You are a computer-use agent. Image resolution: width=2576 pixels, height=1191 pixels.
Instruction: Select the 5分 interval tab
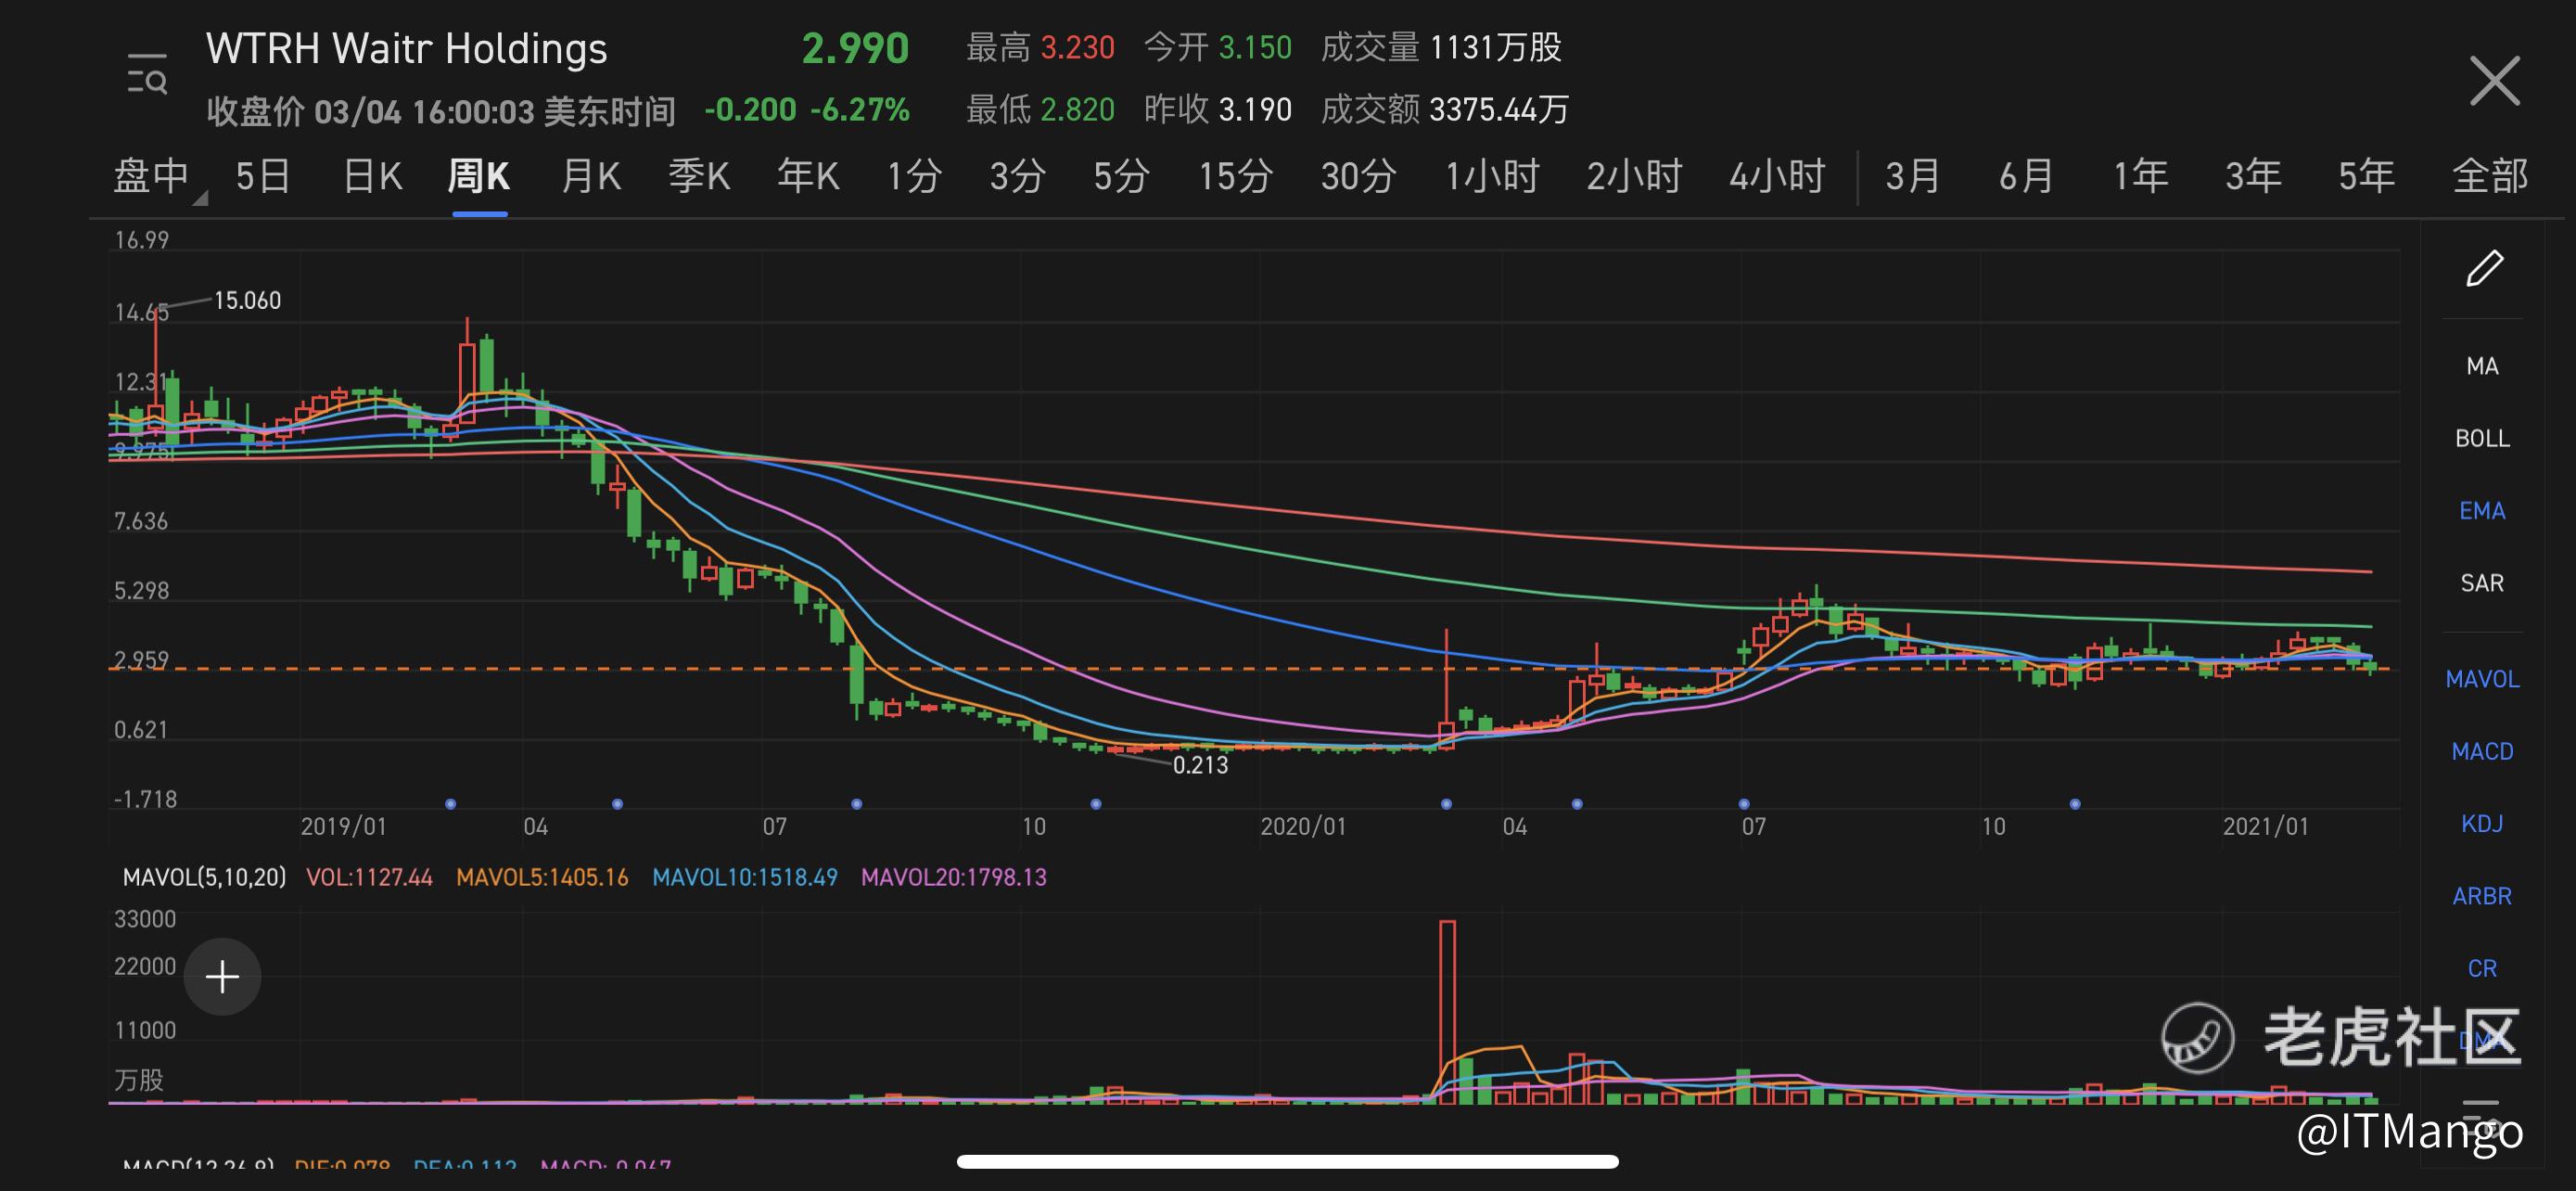tap(1121, 177)
